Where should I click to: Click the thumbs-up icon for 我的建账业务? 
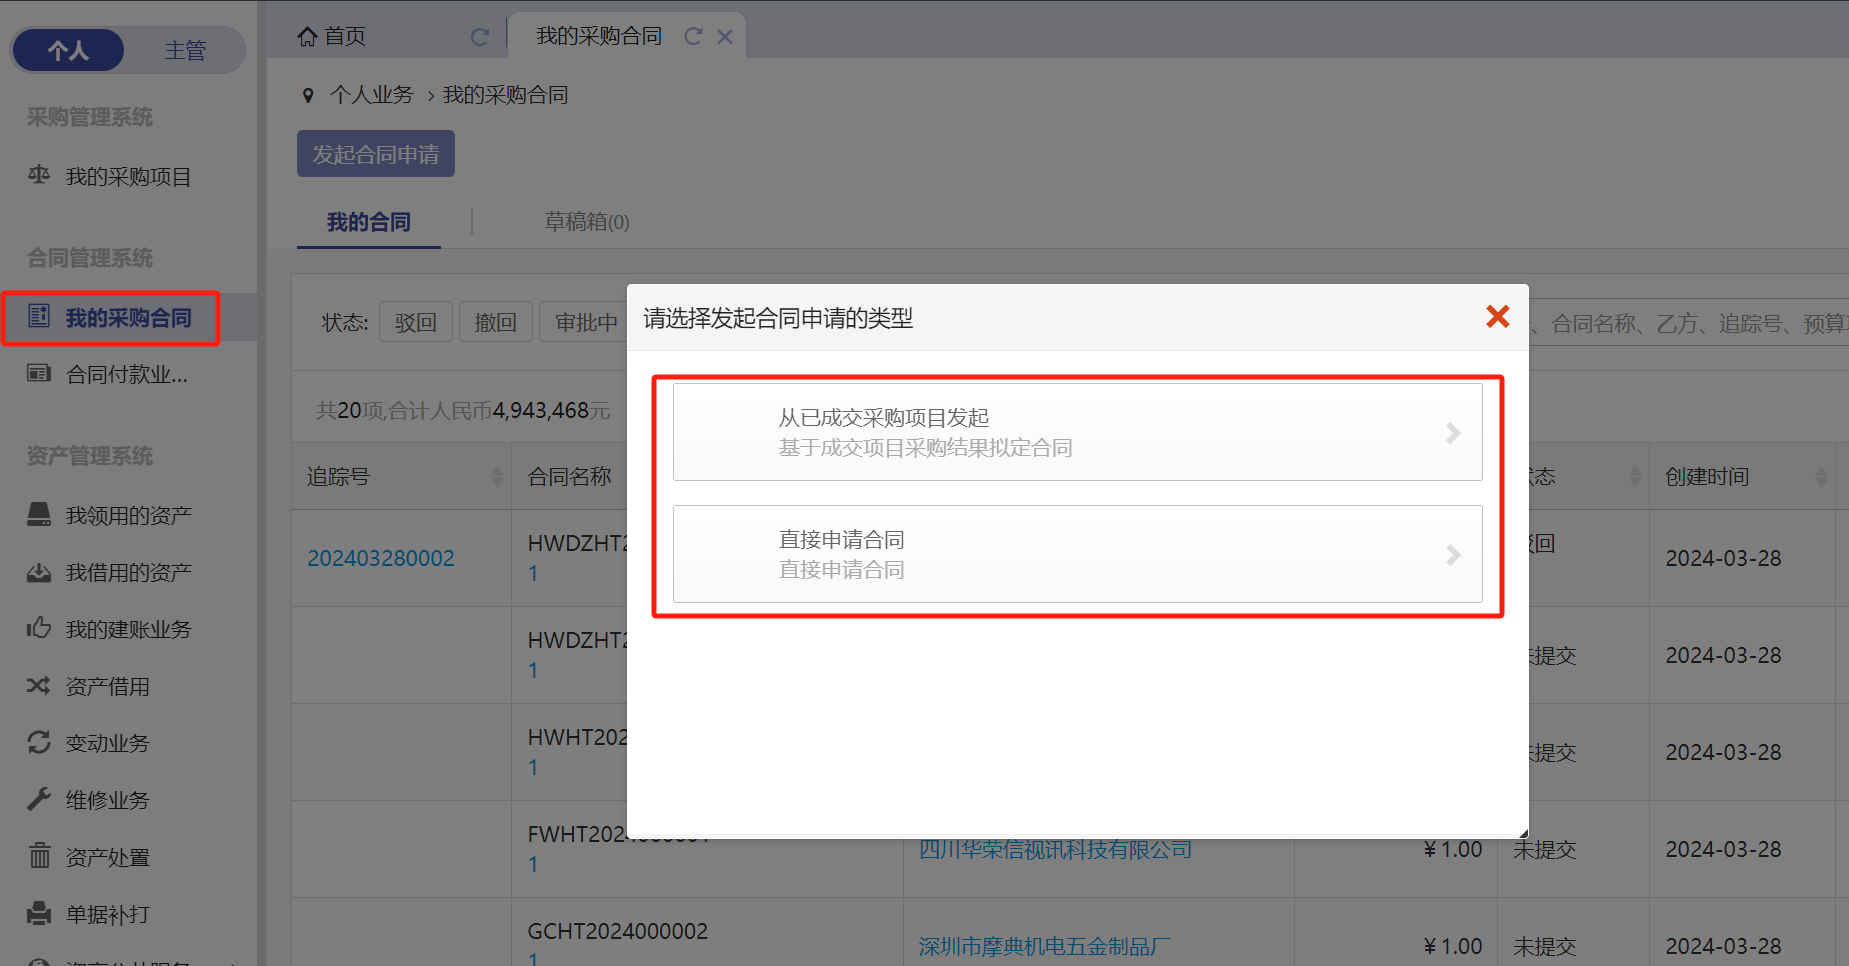39,629
